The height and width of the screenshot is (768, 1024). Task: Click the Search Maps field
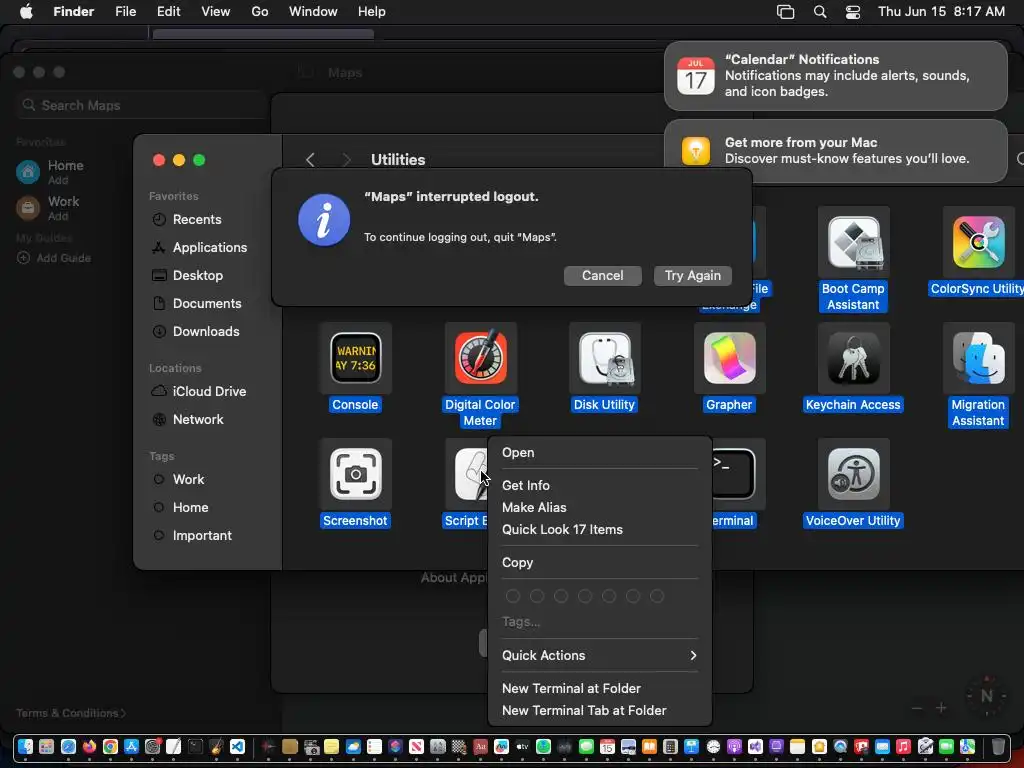pos(142,105)
